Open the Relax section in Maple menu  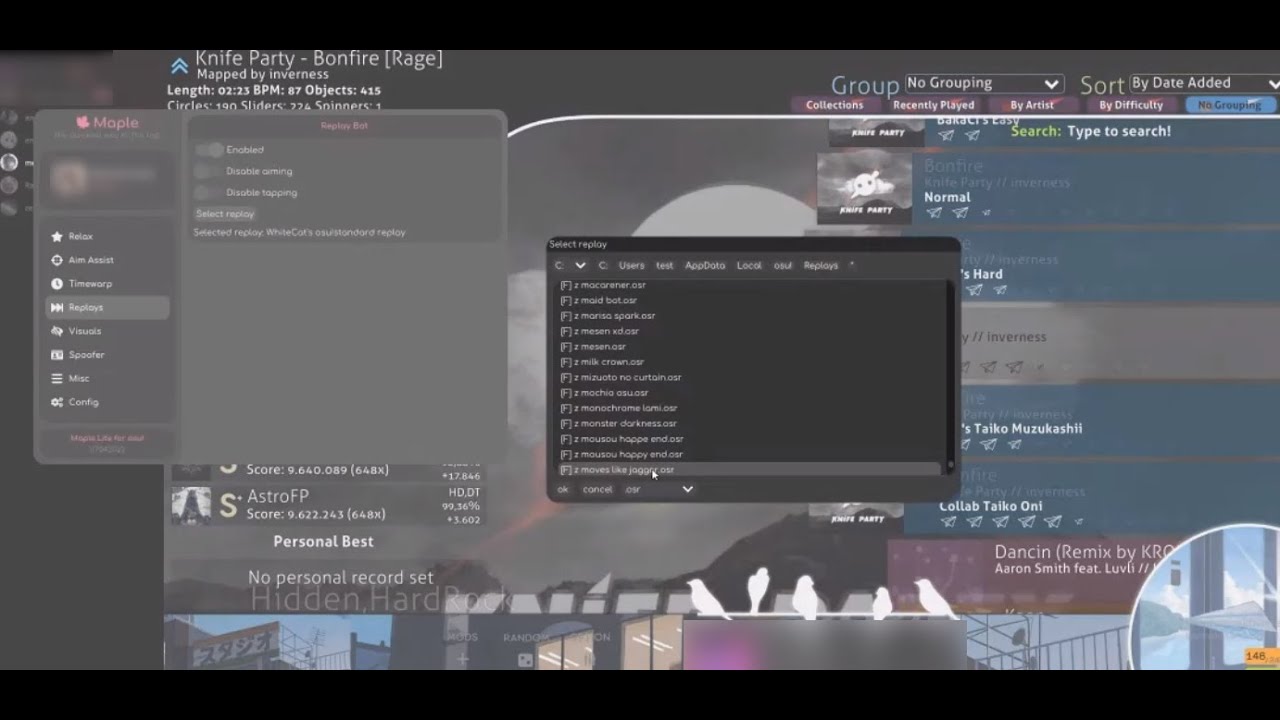click(107, 237)
